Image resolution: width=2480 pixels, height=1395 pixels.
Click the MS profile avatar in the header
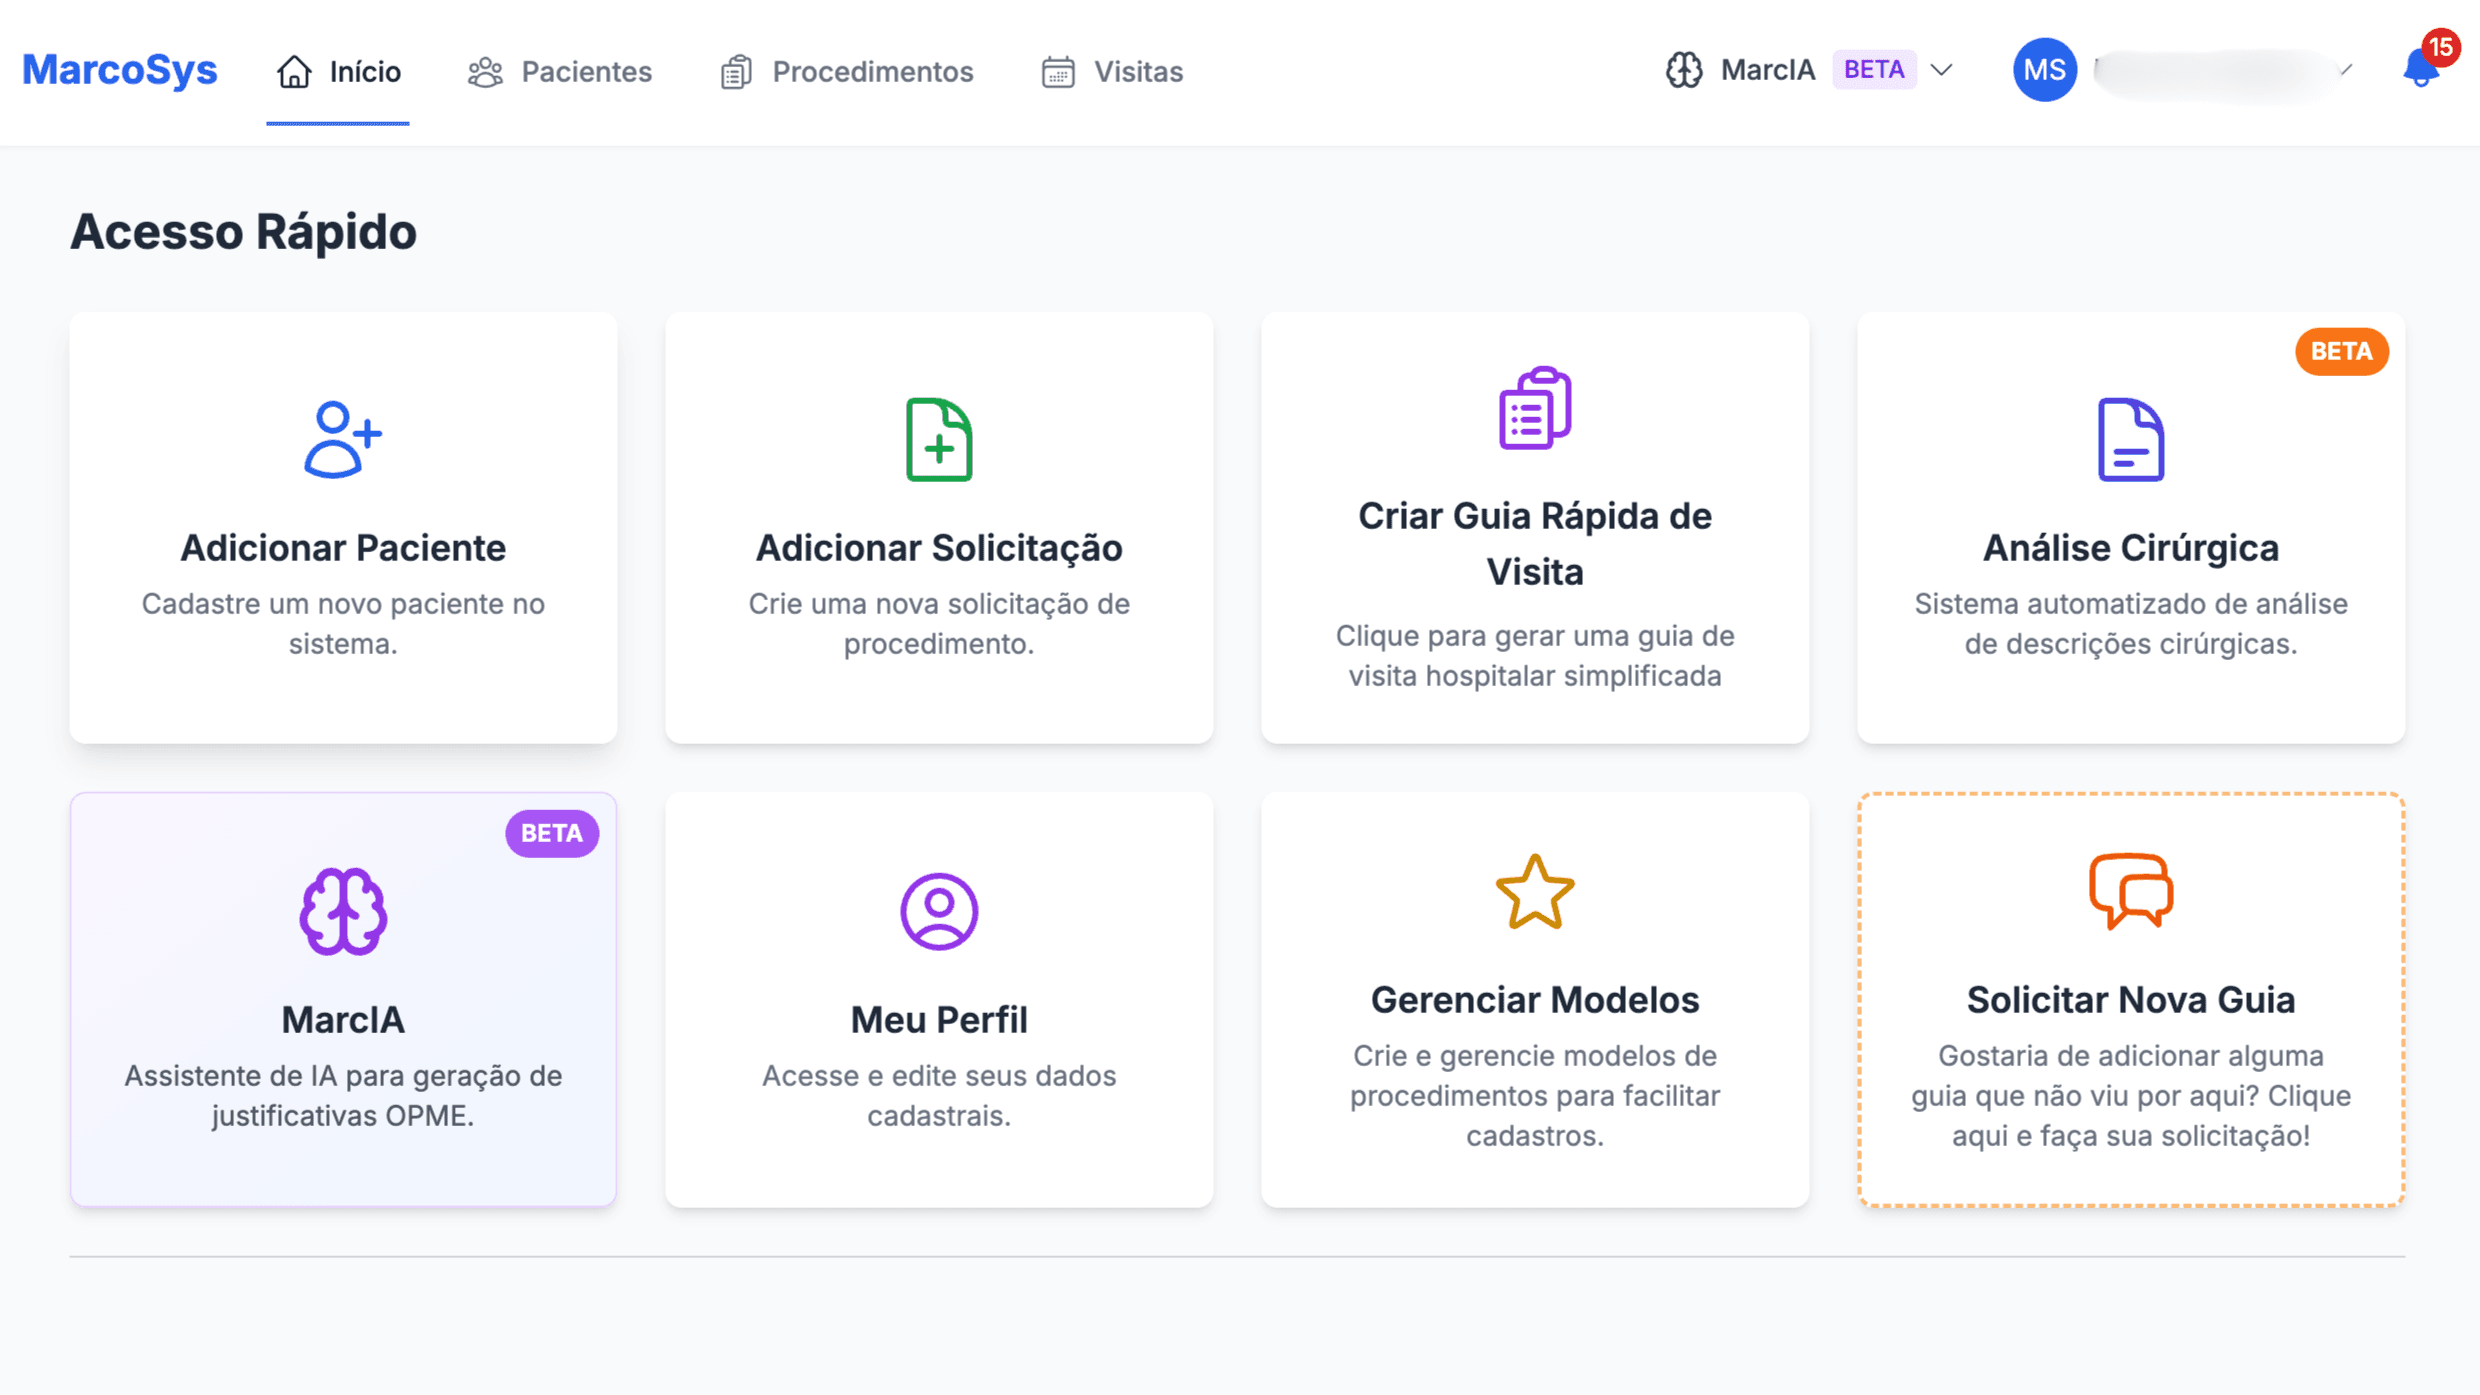click(x=2044, y=70)
